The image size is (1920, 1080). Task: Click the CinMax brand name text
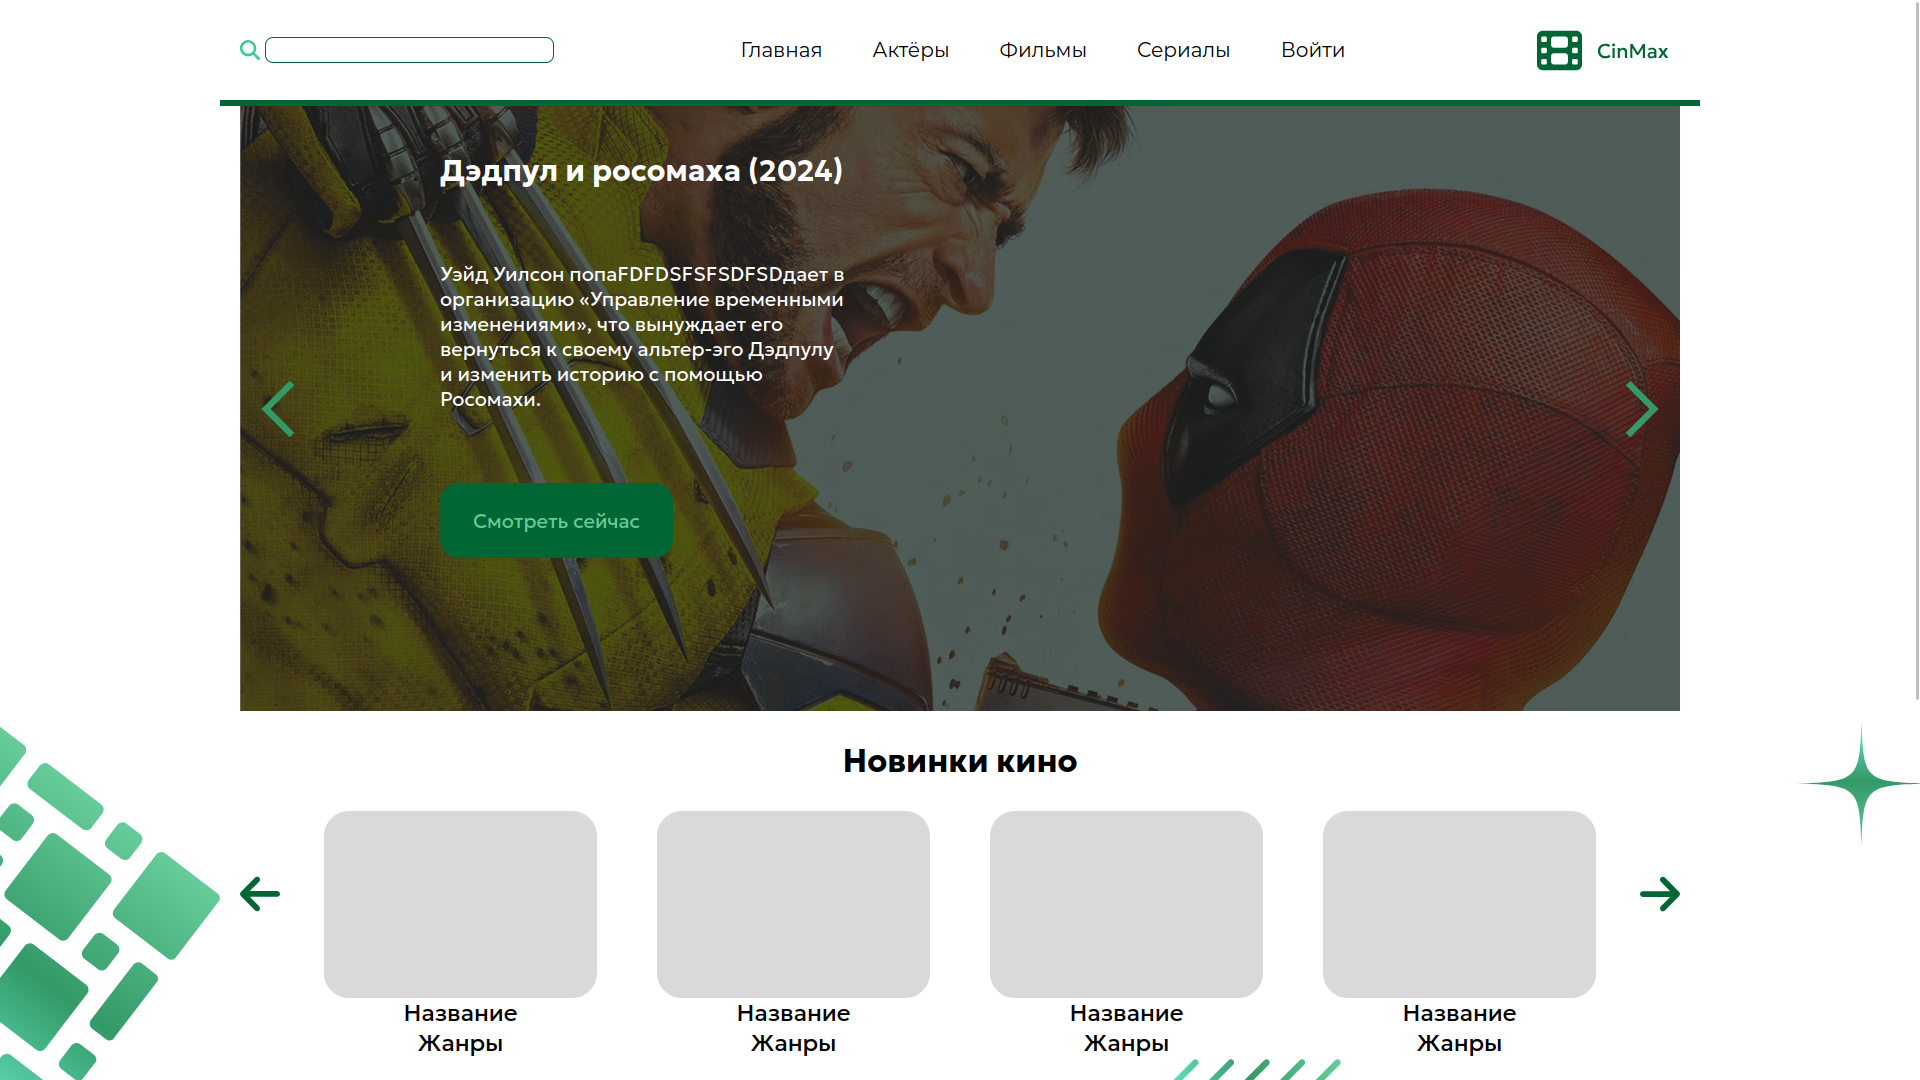point(1632,51)
